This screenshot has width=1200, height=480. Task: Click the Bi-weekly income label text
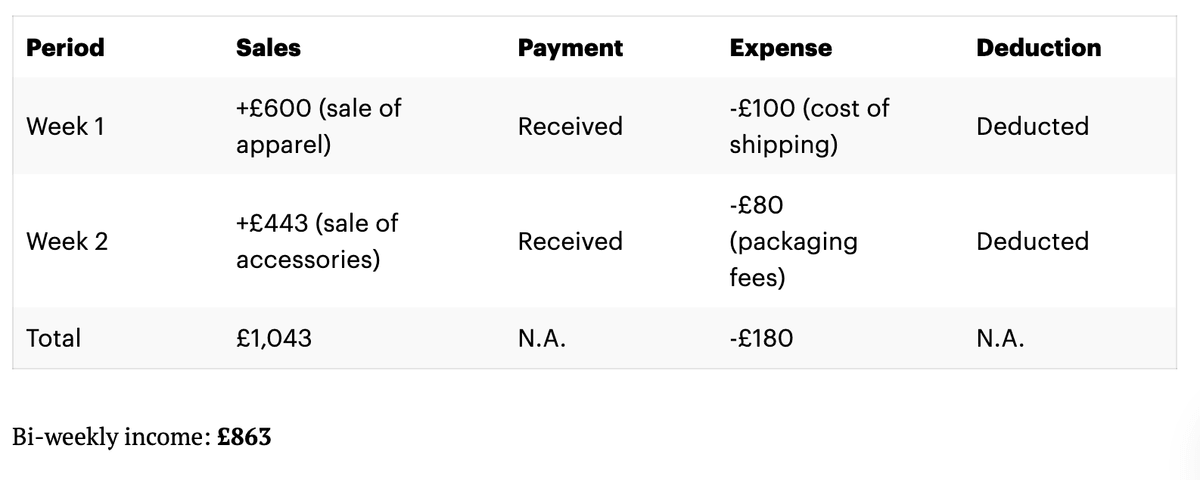(x=110, y=437)
